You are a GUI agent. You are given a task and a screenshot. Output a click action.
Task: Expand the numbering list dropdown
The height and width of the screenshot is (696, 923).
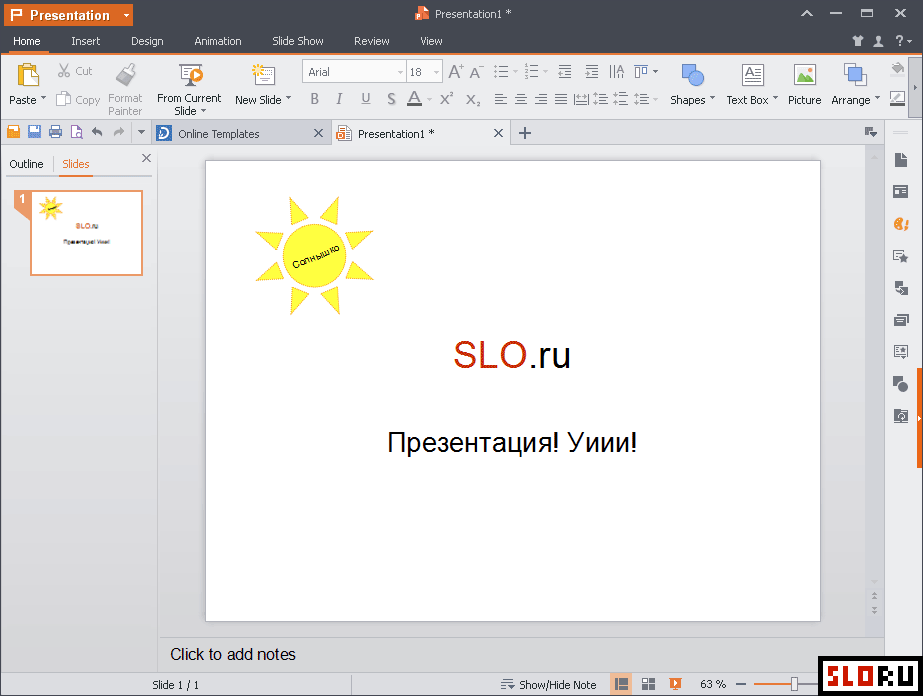[545, 72]
